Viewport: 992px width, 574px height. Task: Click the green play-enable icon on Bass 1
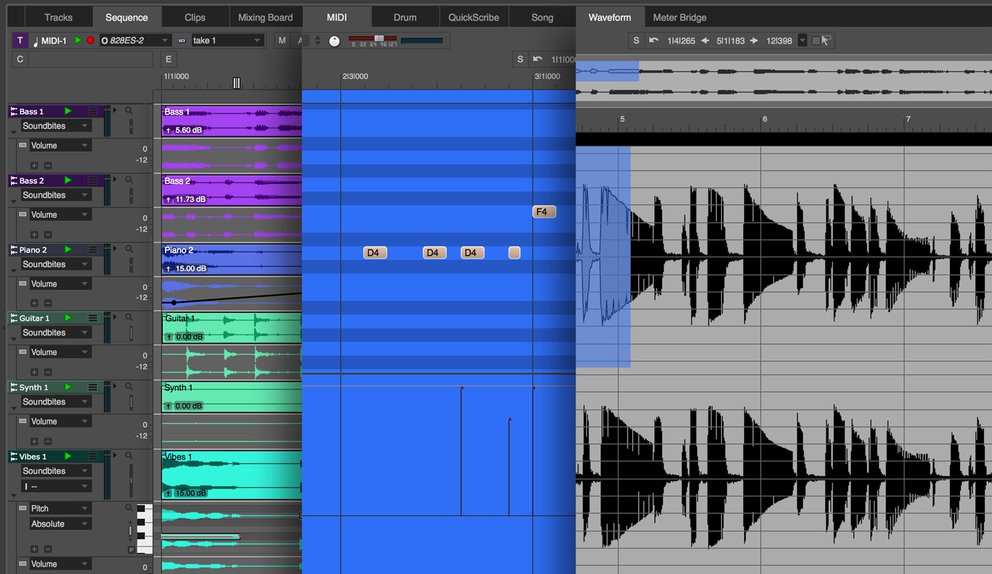(x=68, y=111)
